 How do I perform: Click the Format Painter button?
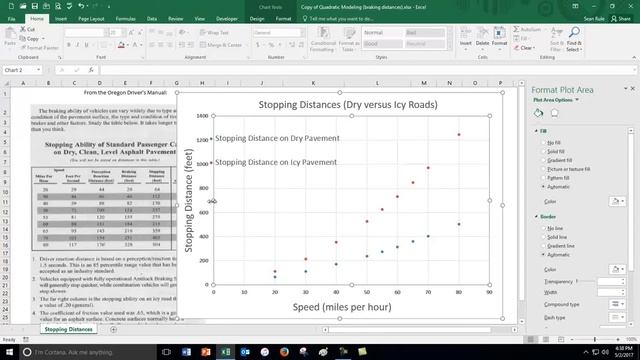[40, 48]
